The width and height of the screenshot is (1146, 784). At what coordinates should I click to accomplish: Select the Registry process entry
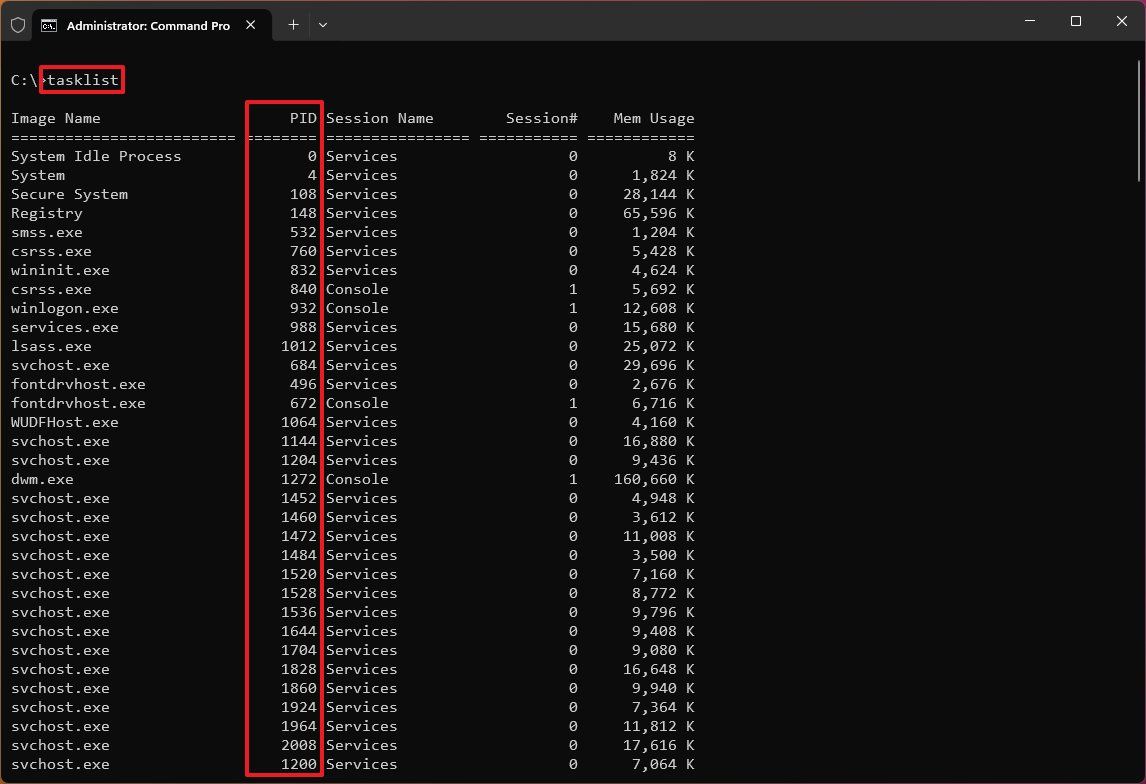click(47, 213)
